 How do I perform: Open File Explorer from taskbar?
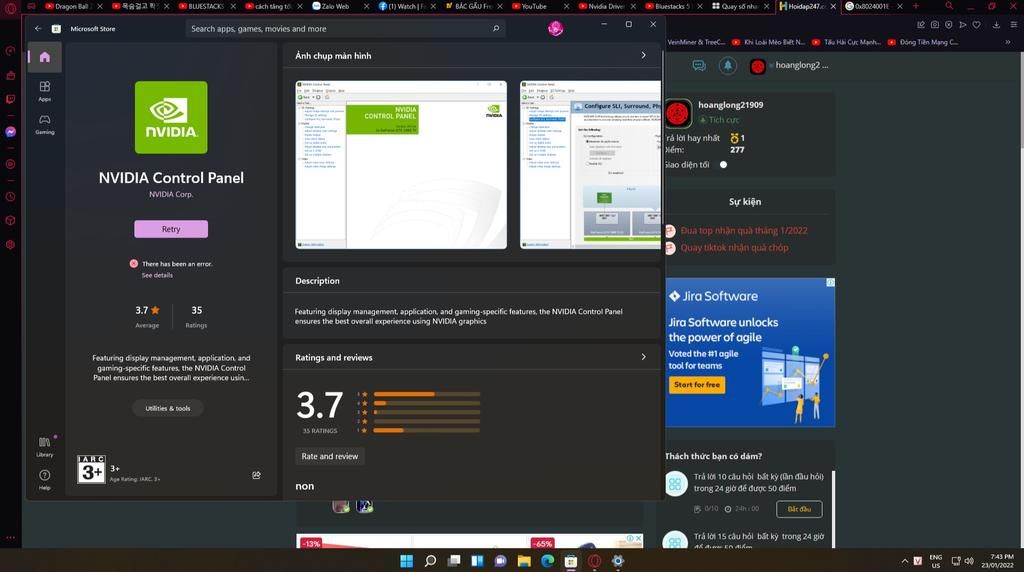tap(524, 561)
